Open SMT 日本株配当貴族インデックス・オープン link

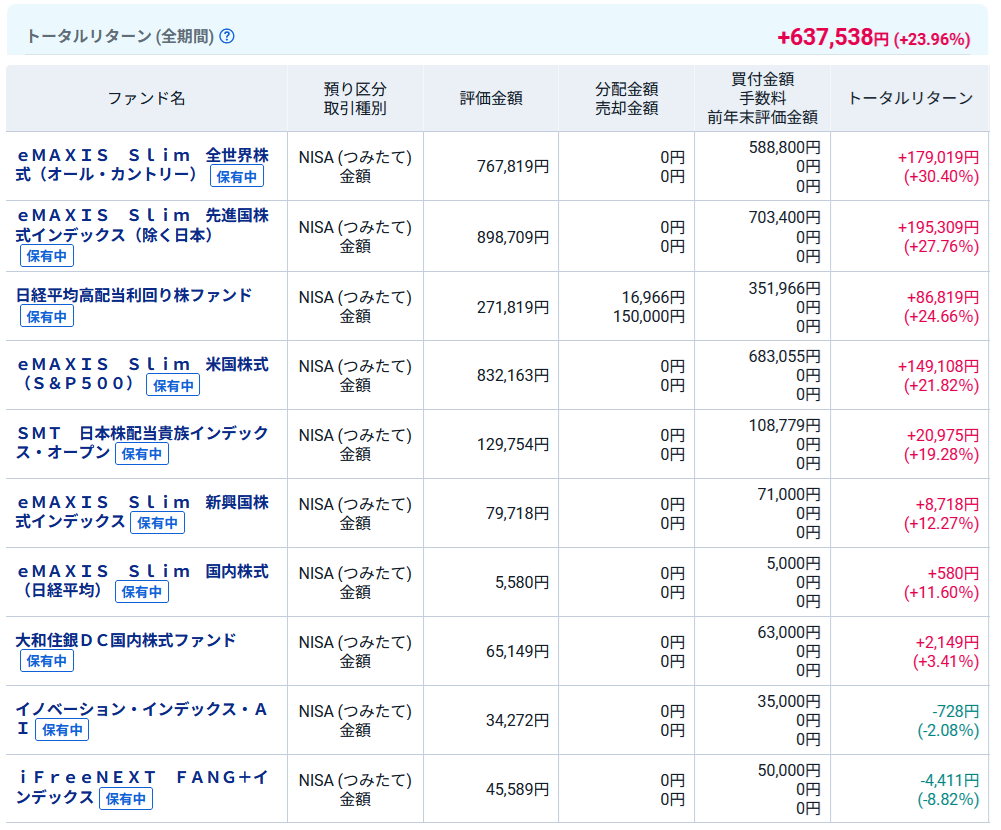pyautogui.click(x=142, y=442)
